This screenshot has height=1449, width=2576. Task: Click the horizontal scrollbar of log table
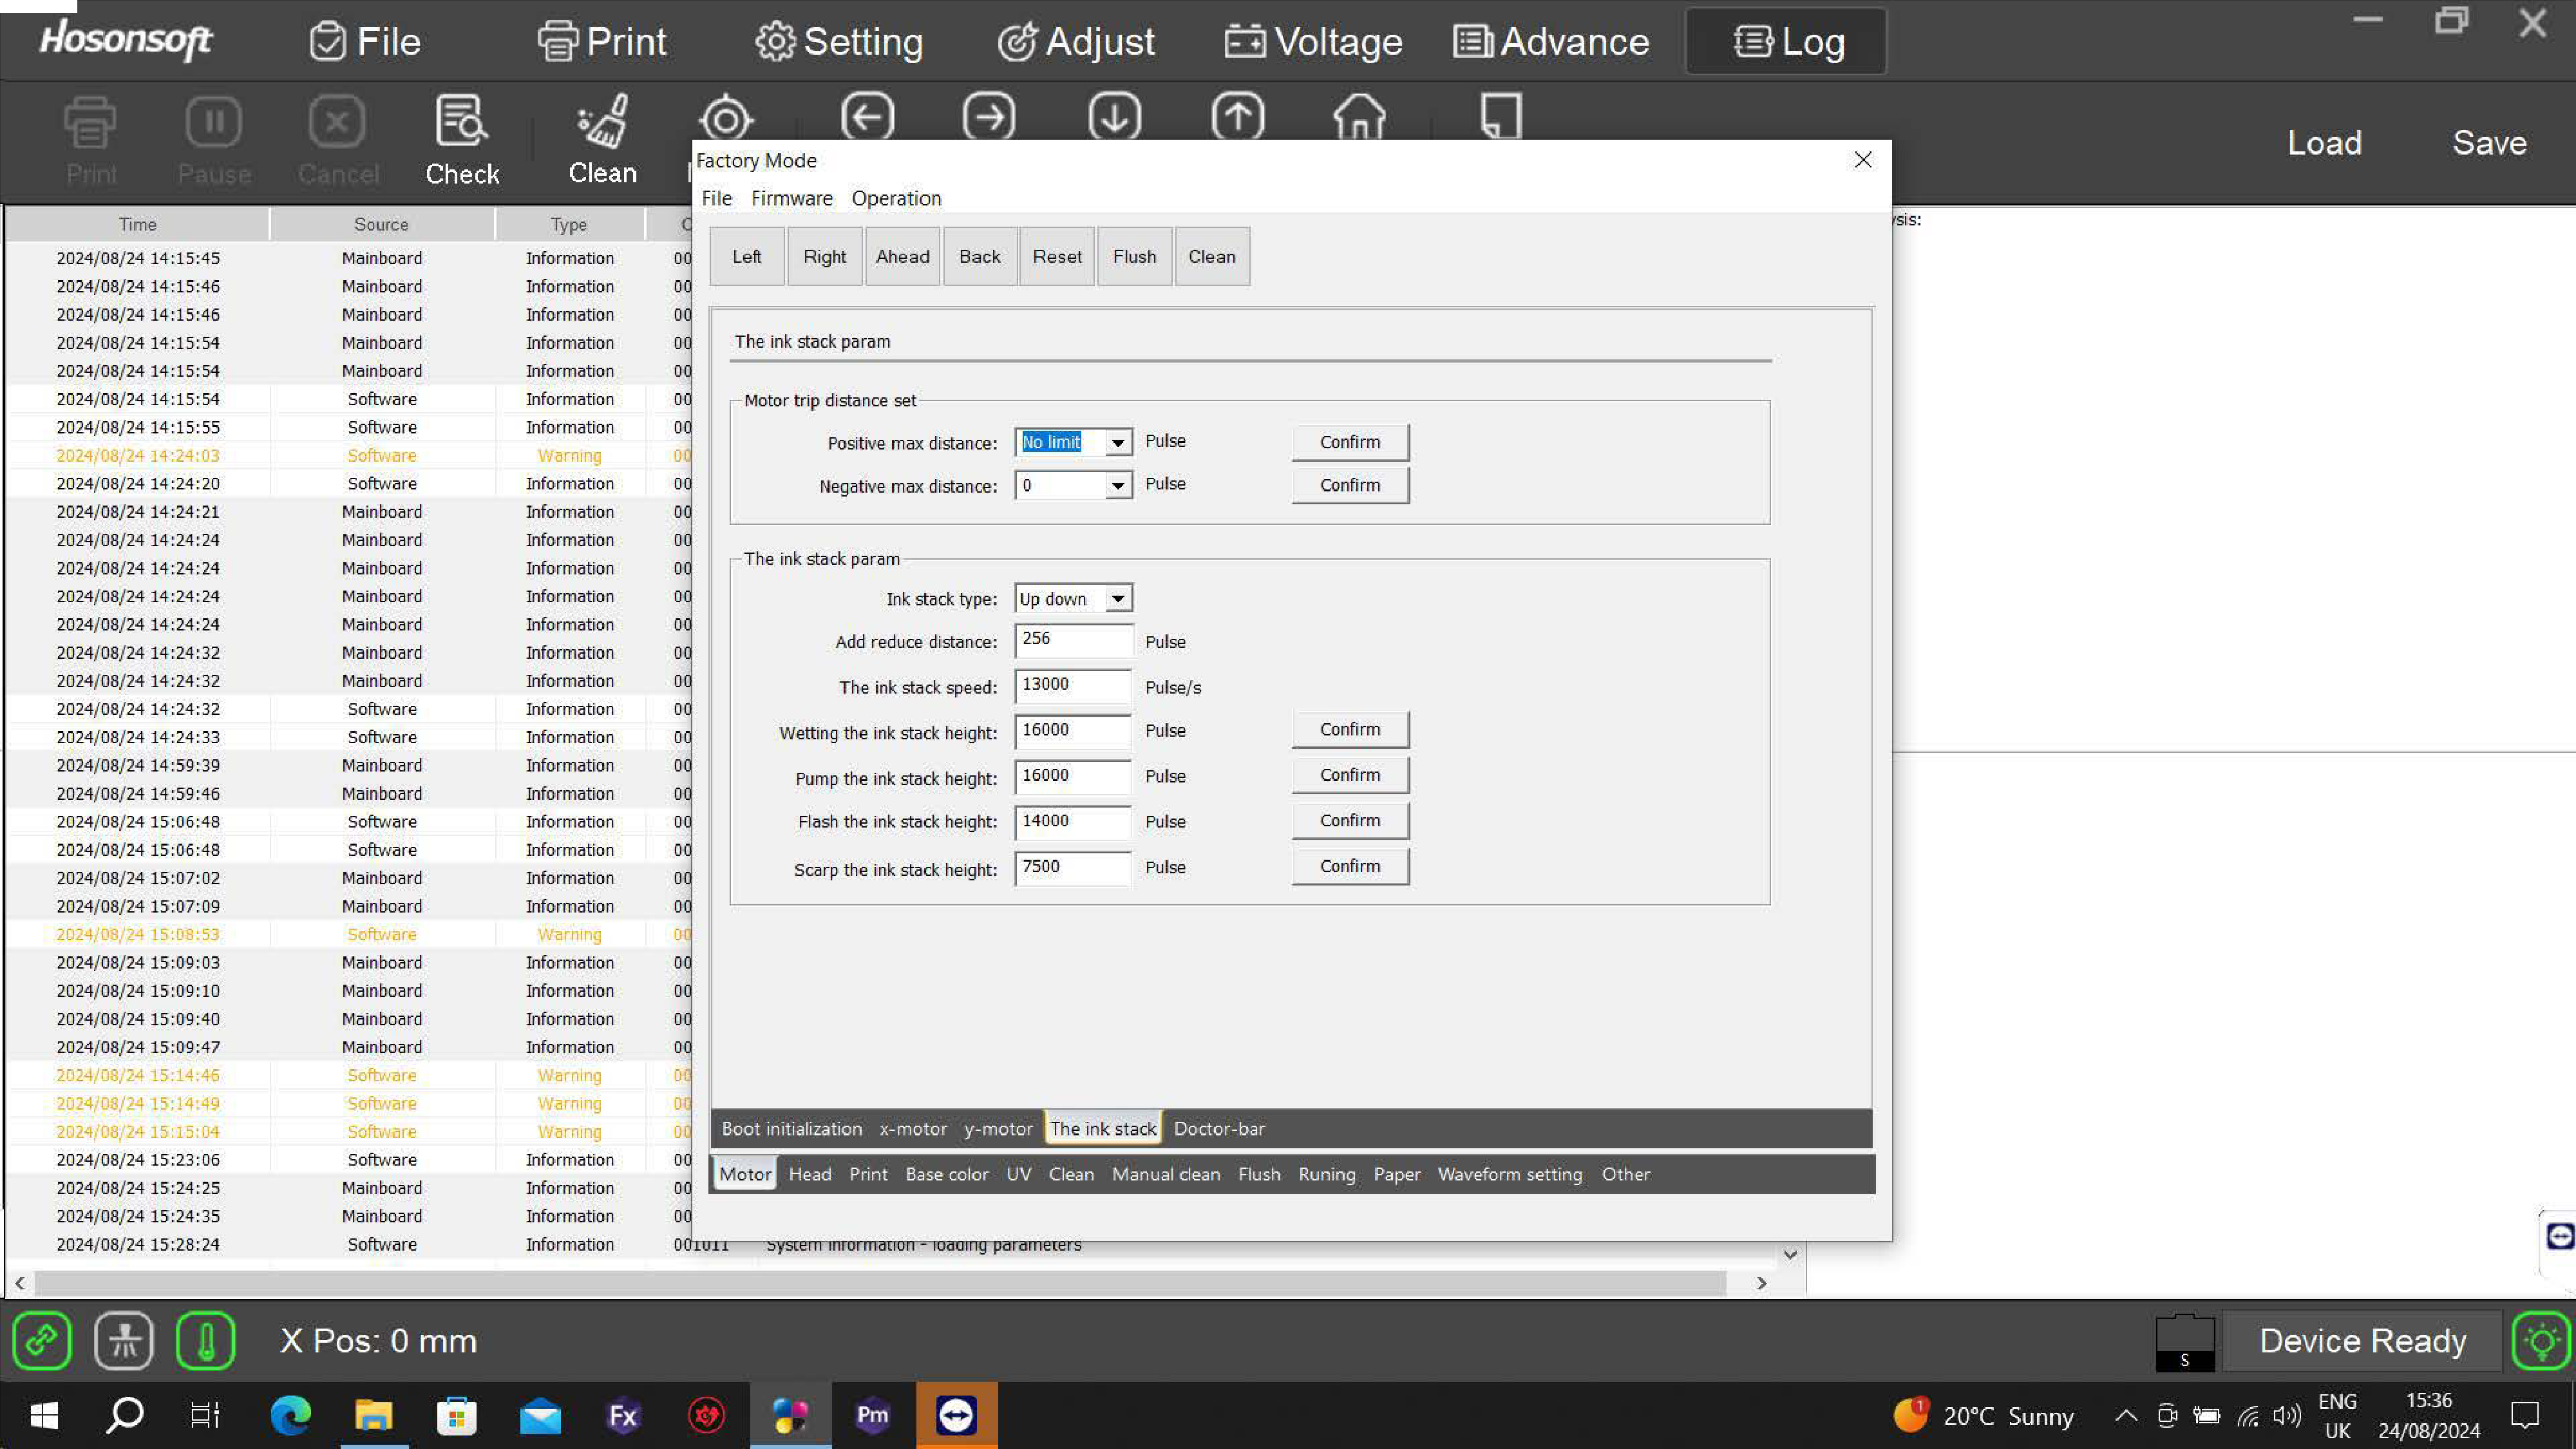pyautogui.click(x=880, y=1283)
